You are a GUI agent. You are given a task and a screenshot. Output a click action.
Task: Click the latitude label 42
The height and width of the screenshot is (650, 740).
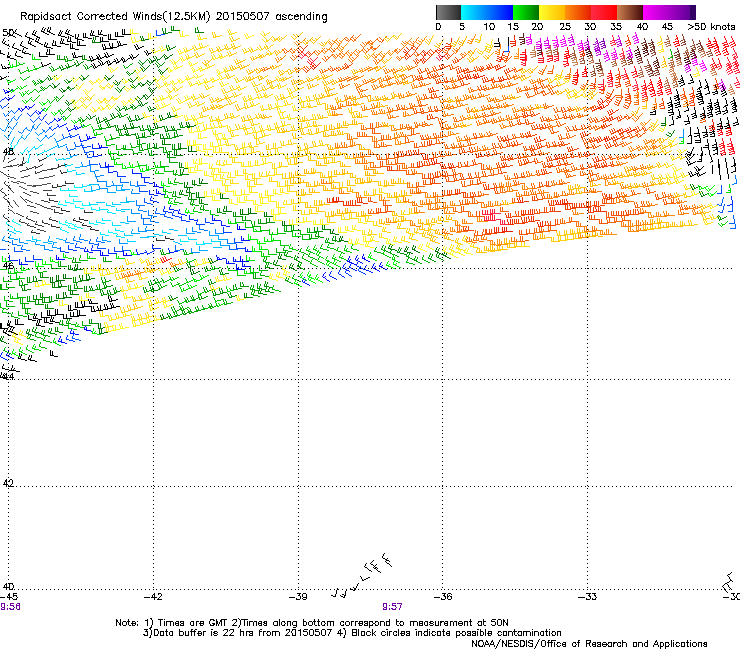pyautogui.click(x=8, y=483)
